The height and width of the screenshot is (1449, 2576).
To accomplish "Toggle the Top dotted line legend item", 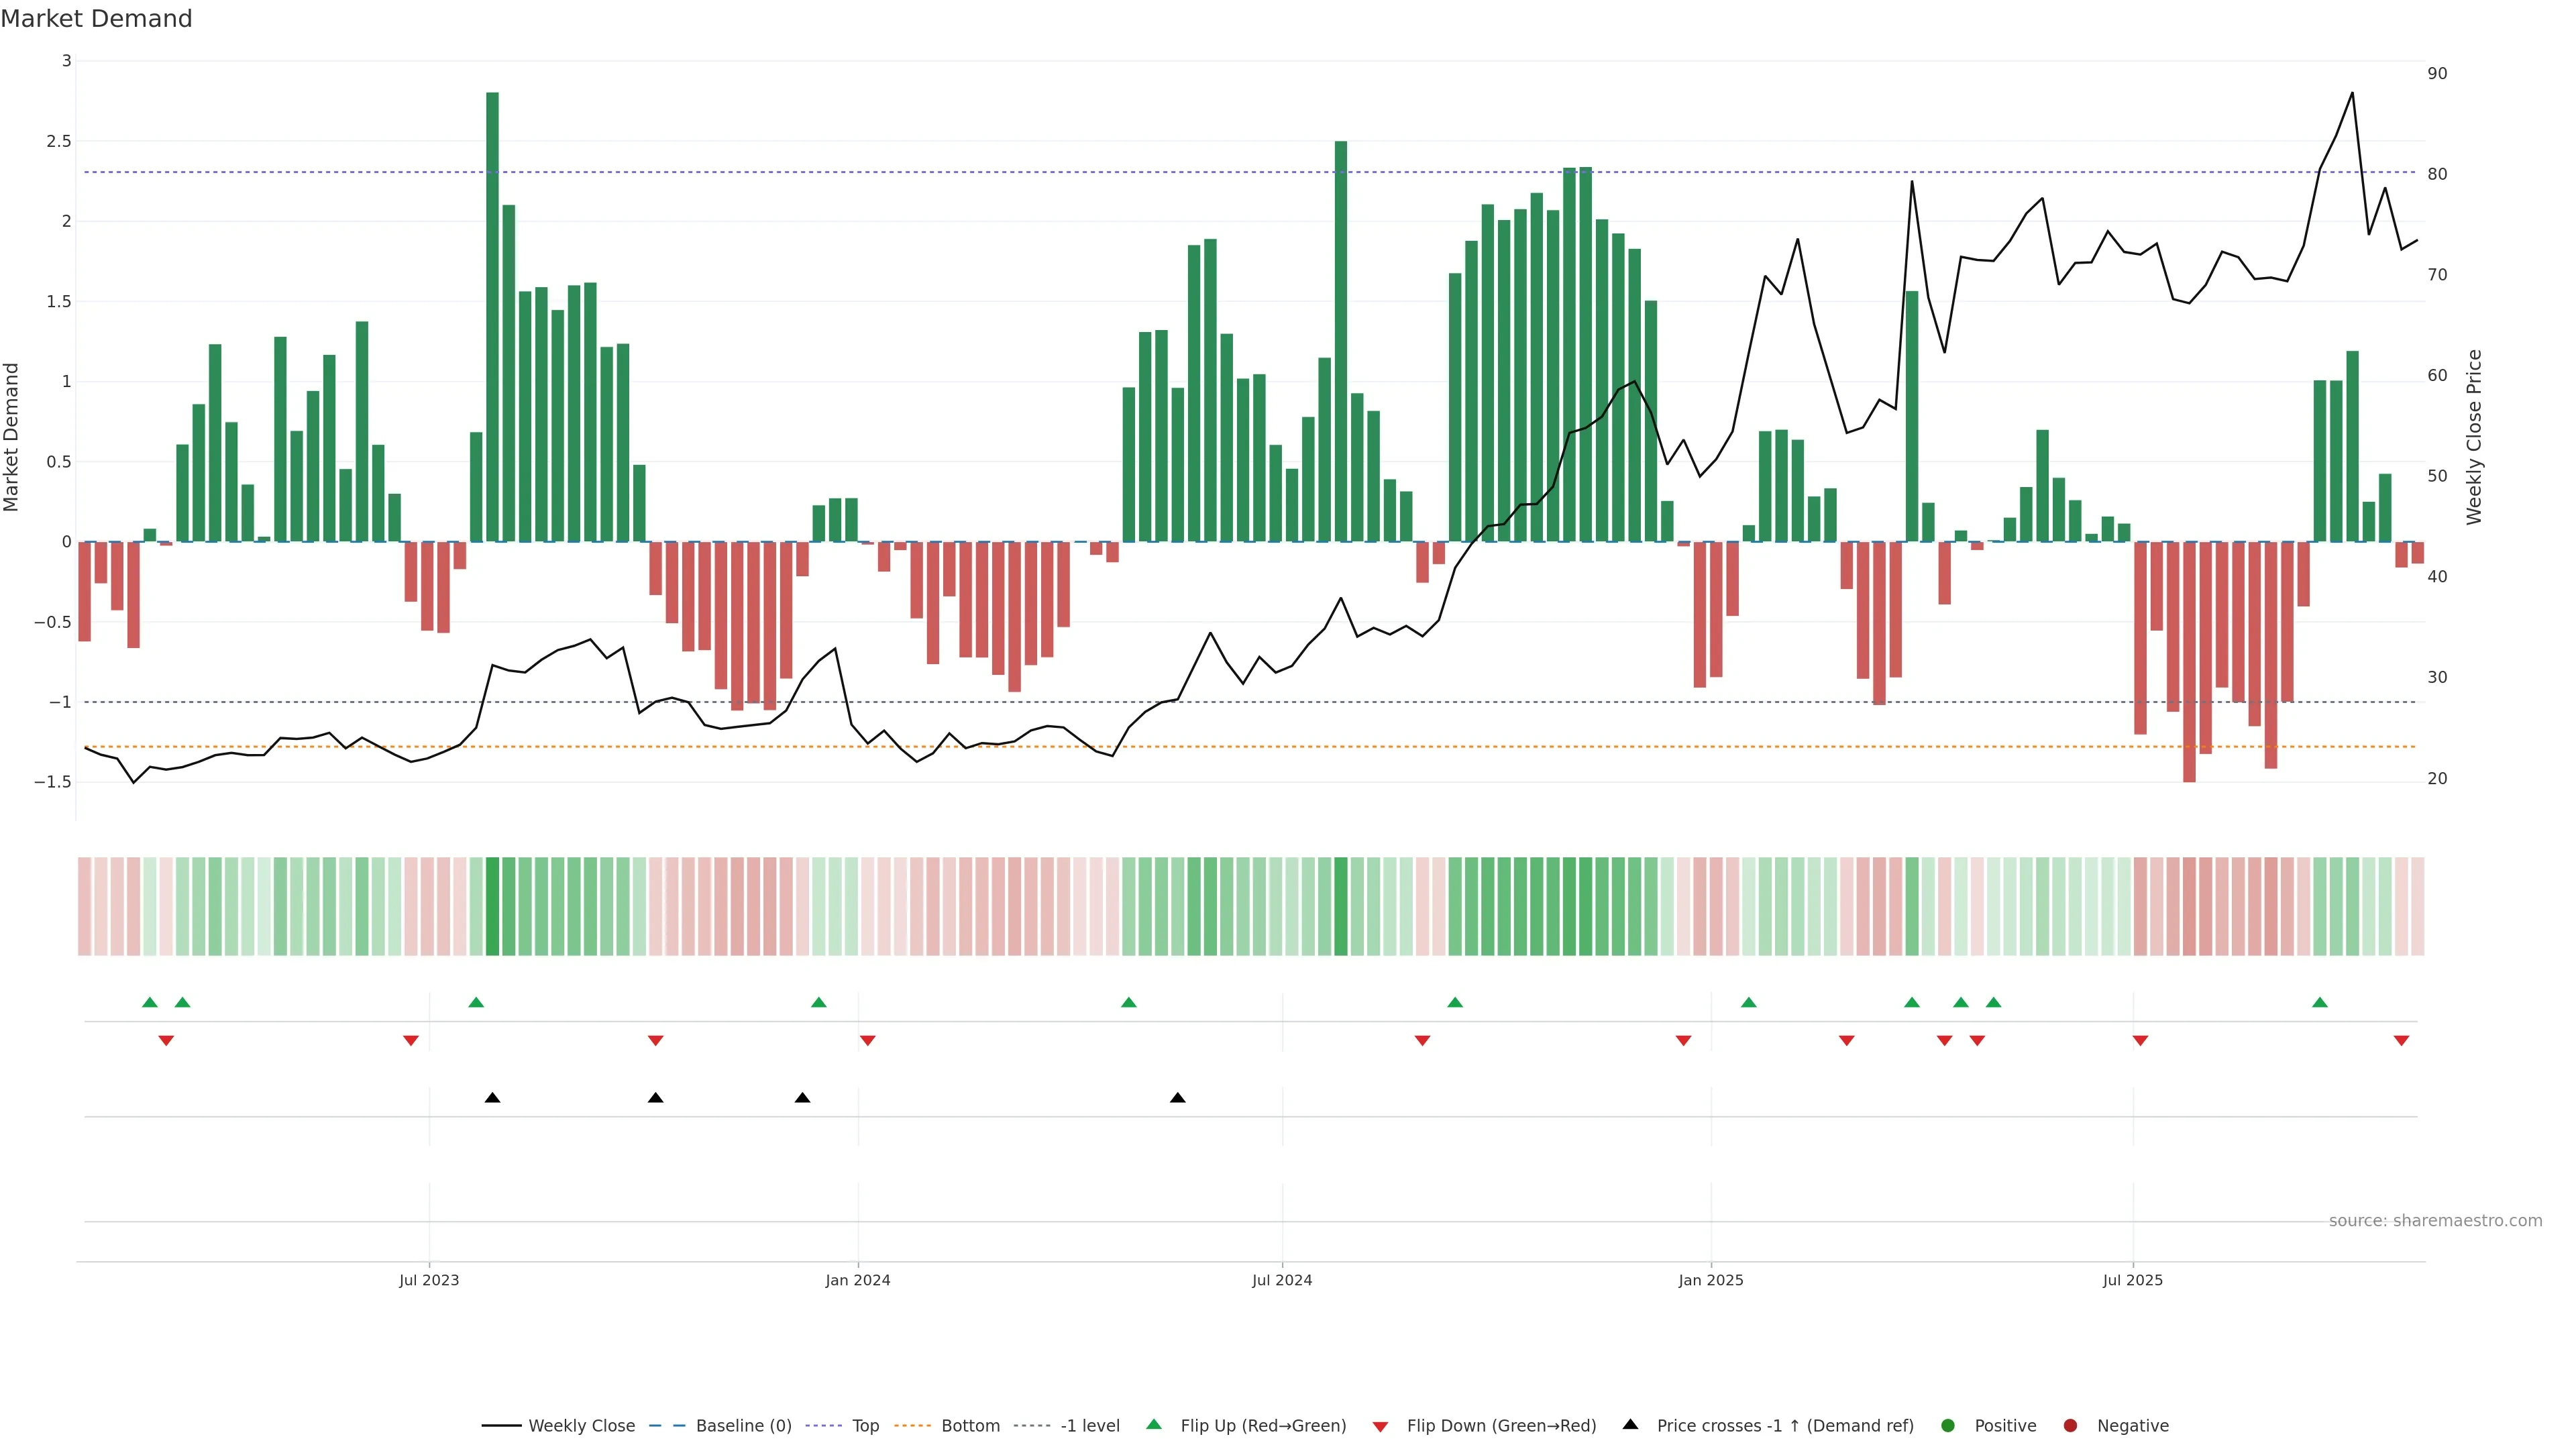I will coord(865,1426).
